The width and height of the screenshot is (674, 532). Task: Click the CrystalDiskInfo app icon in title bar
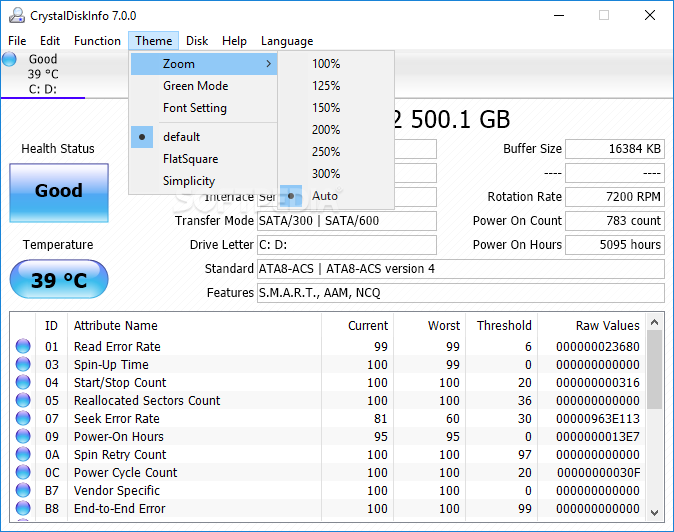(17, 15)
